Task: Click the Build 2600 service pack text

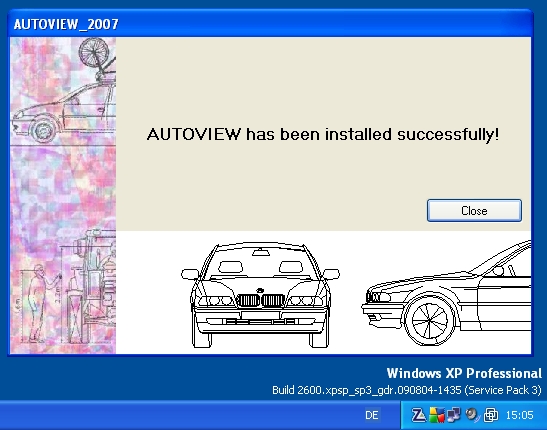Action: pos(407,390)
